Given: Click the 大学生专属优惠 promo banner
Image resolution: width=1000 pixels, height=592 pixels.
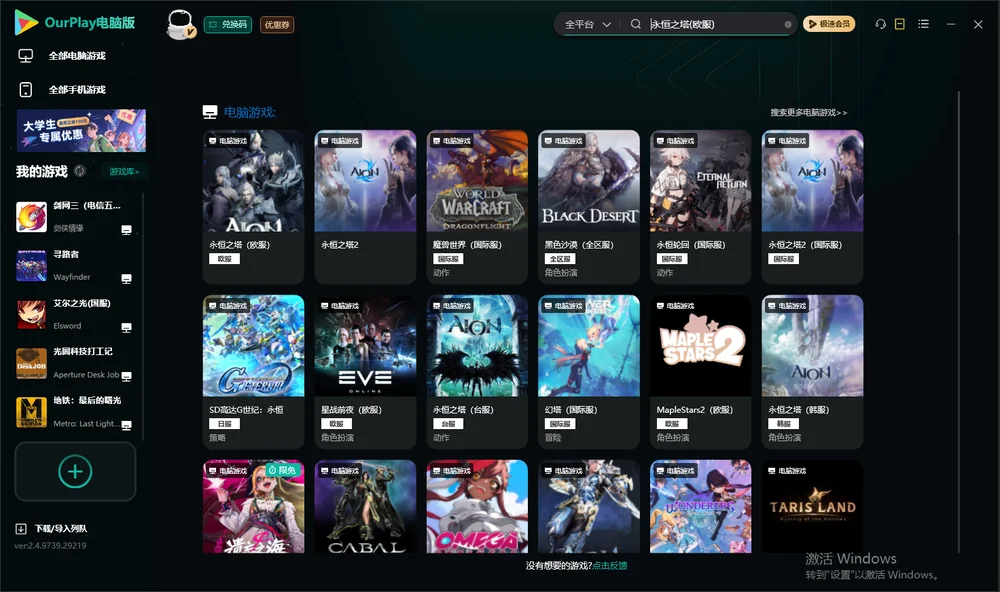Looking at the screenshot, I should 82,131.
